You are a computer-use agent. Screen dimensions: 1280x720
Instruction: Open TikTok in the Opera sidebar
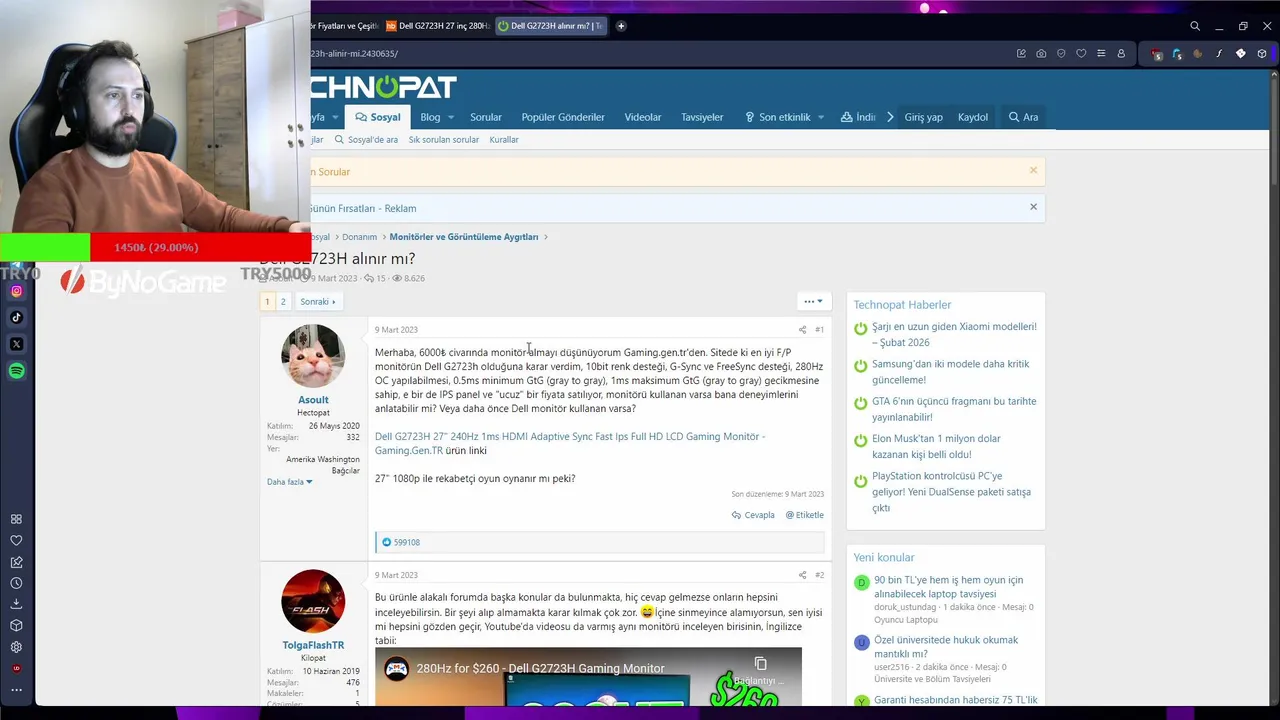[16, 318]
